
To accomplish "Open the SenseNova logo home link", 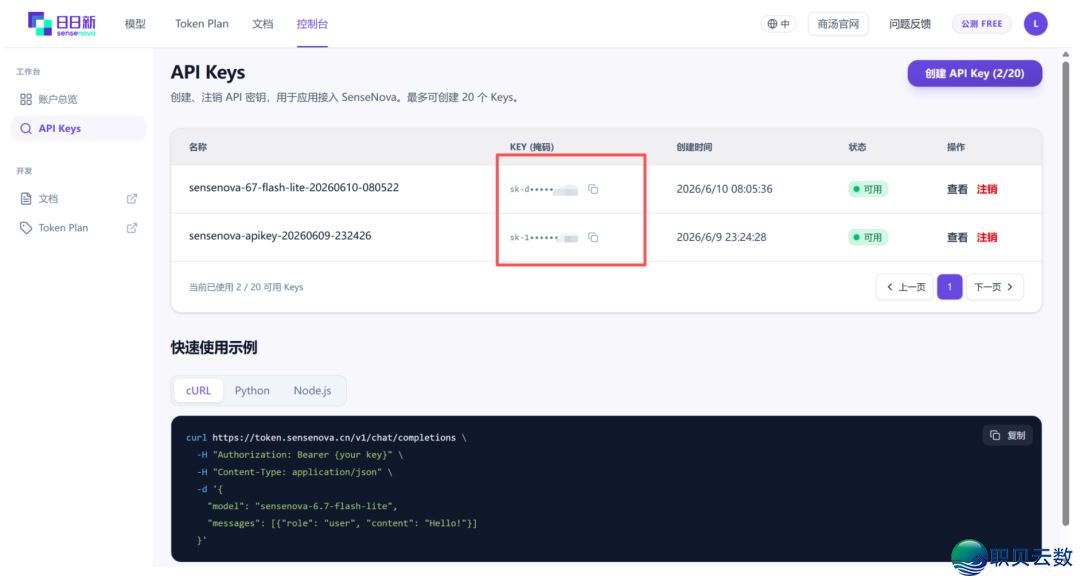I will click(x=62, y=23).
